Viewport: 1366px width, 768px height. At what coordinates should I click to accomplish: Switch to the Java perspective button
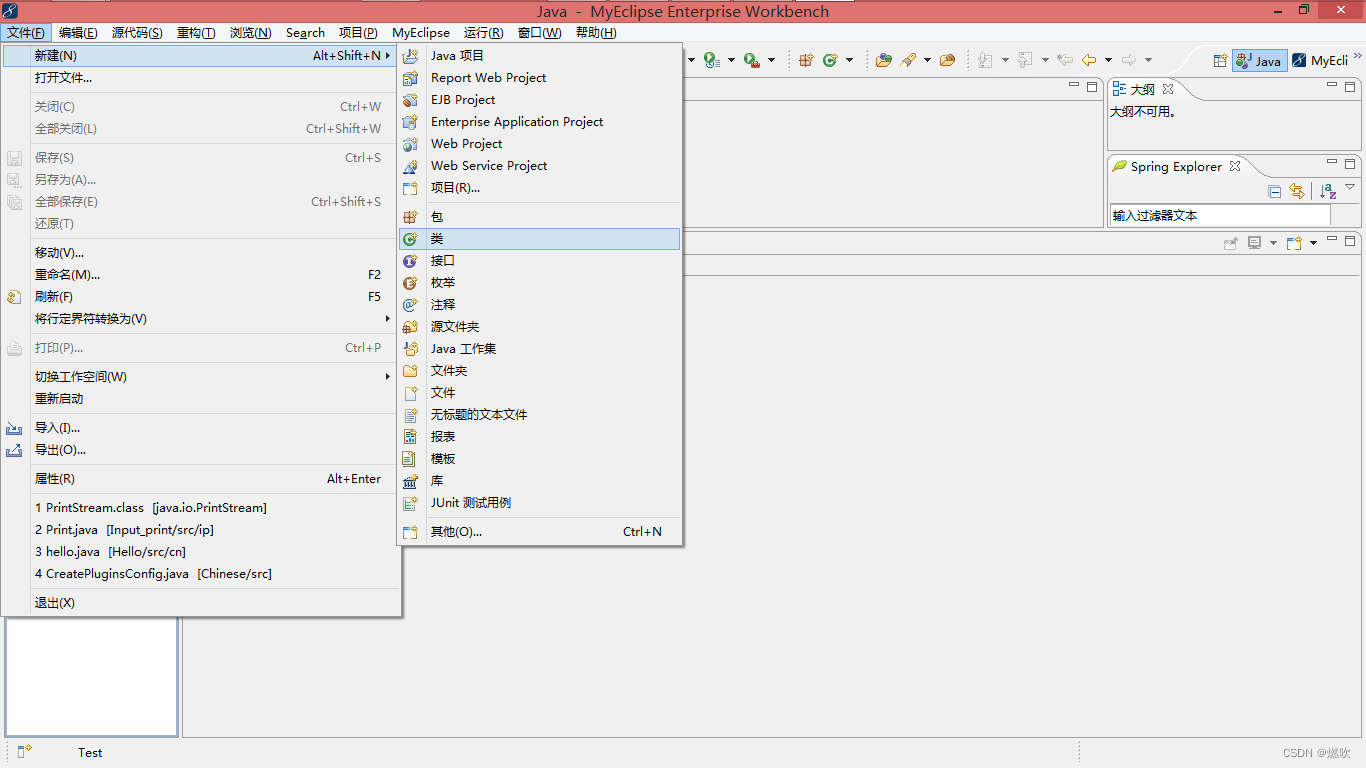click(x=1259, y=60)
